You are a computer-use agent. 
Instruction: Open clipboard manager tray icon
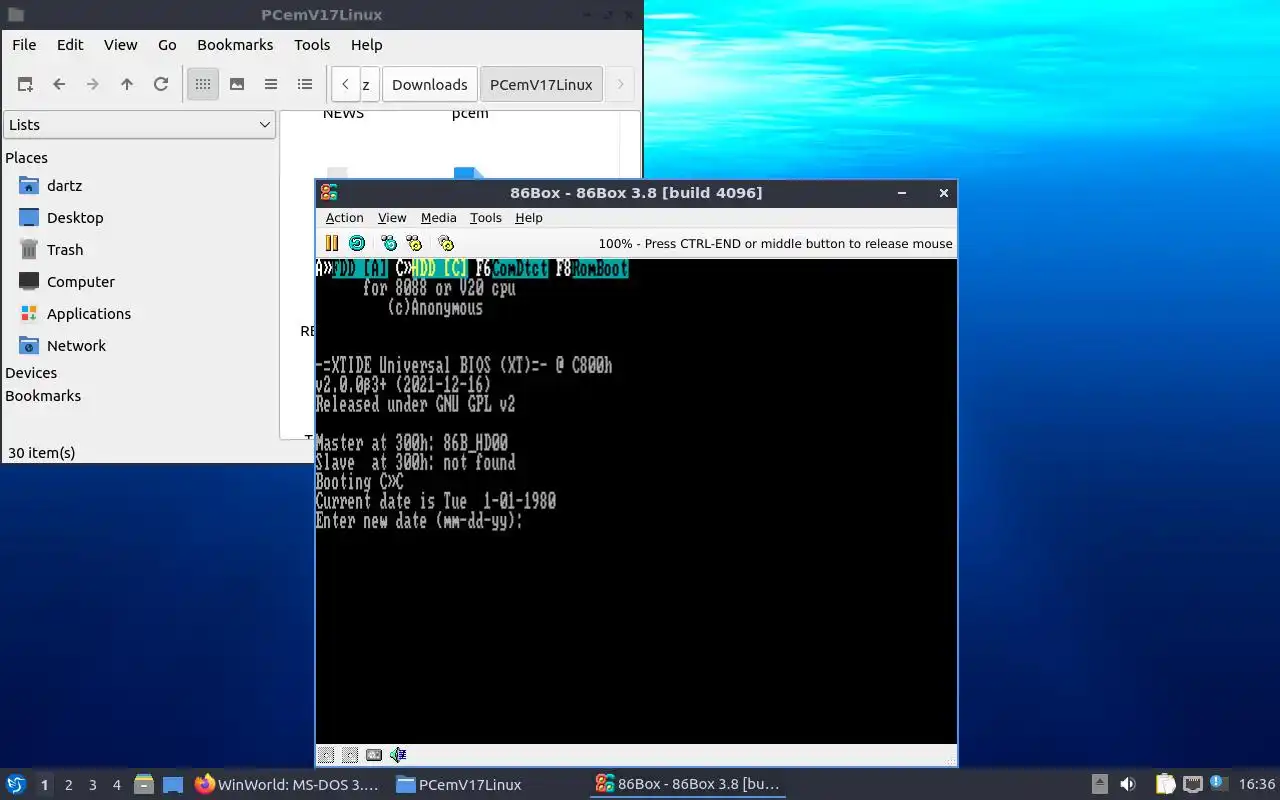tap(1165, 785)
